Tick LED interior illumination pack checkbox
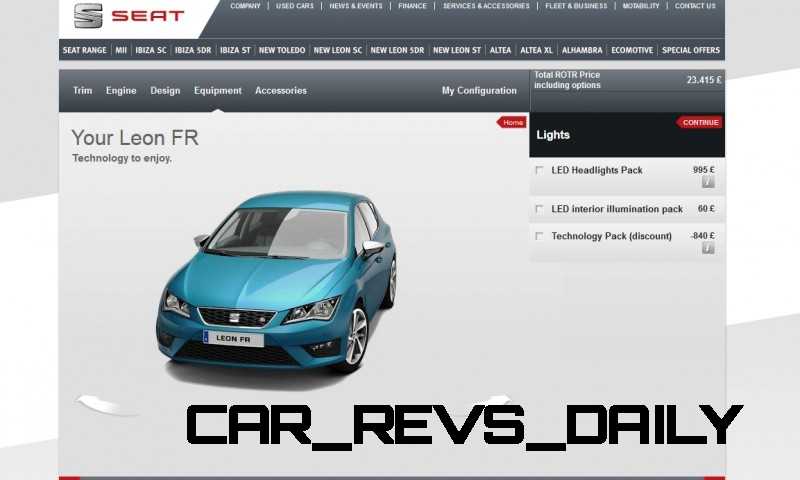 (x=539, y=209)
